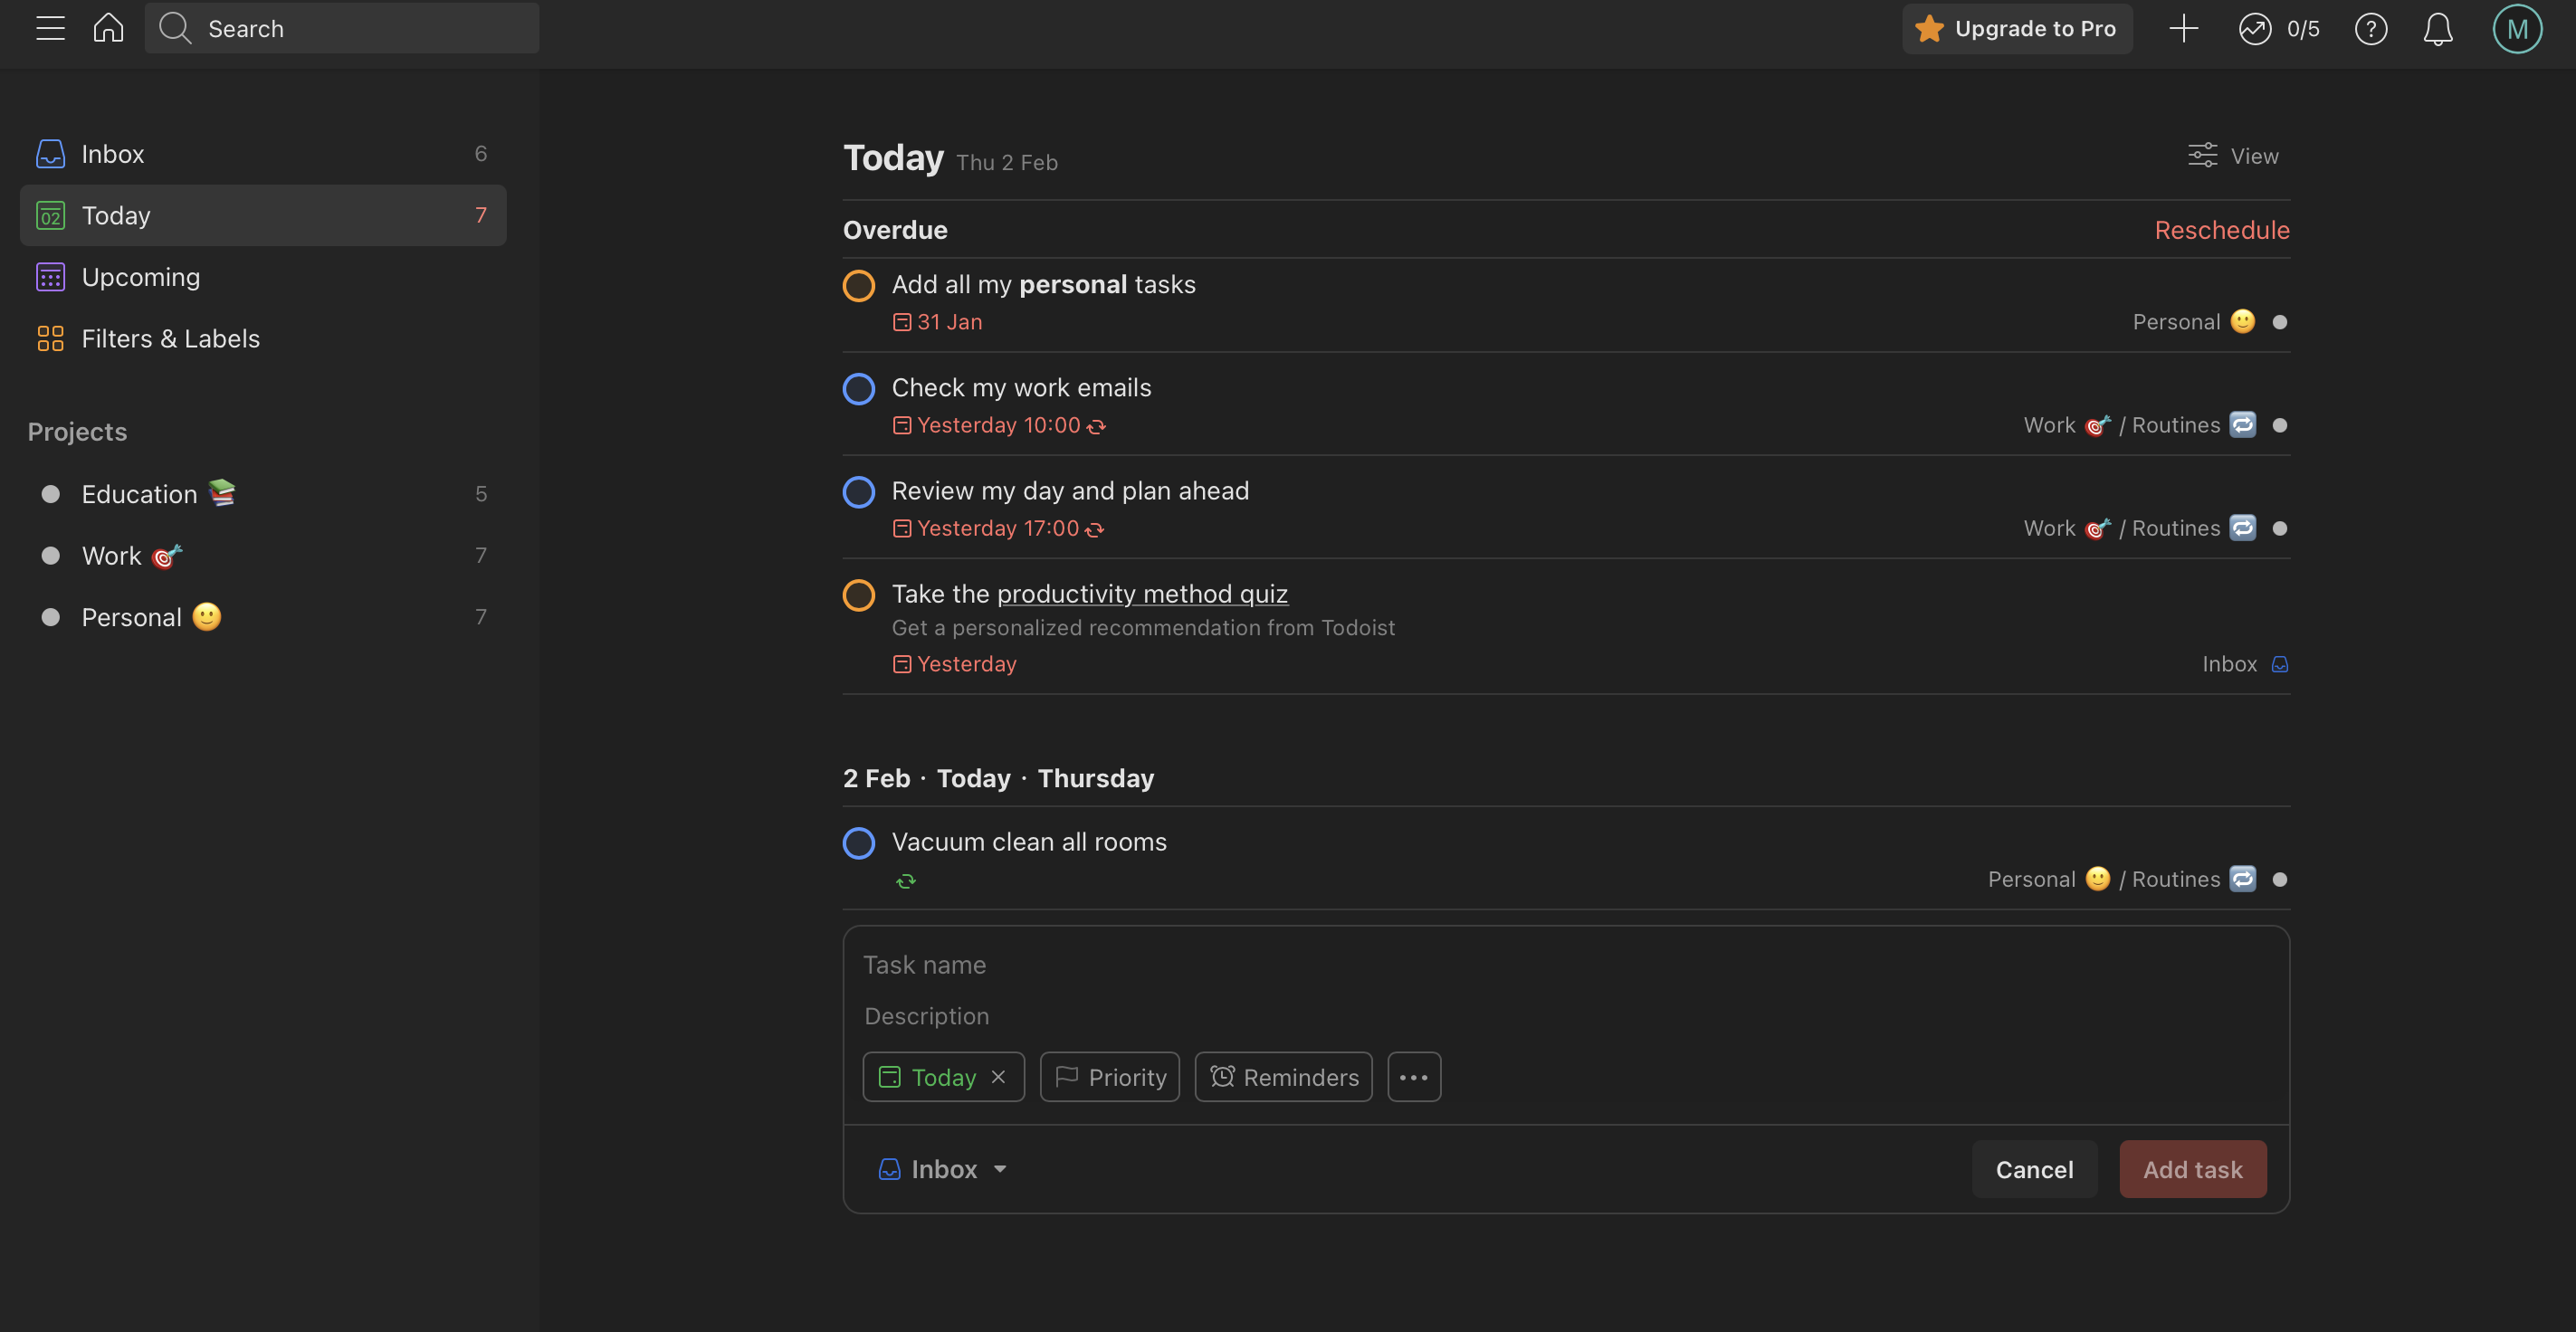2576x1332 pixels.
Task: Expand the Inbox project selector dropdown
Action: click(942, 1169)
